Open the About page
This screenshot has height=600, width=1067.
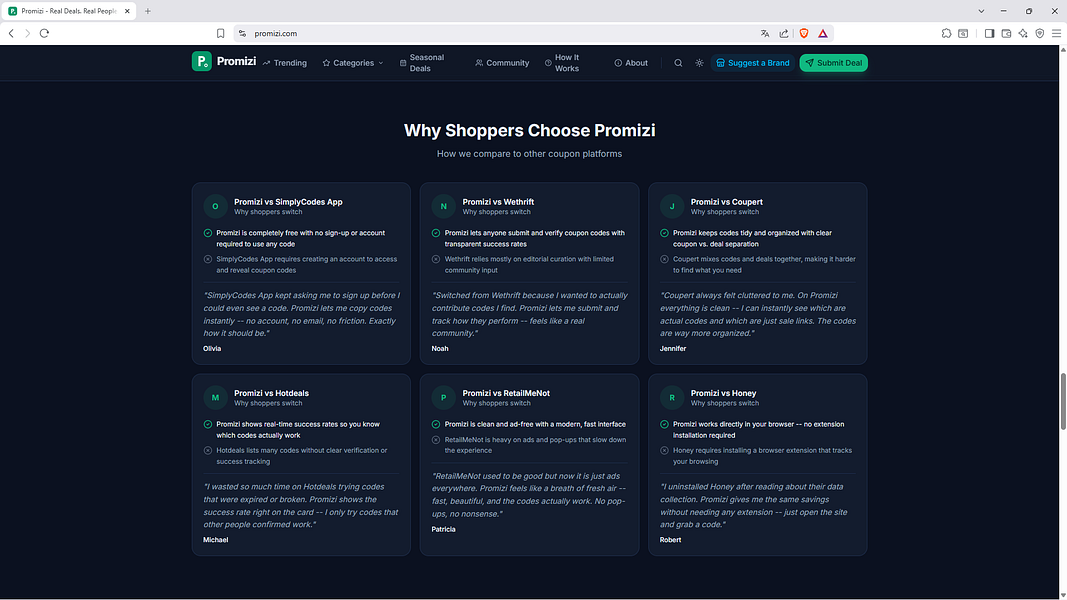[631, 63]
